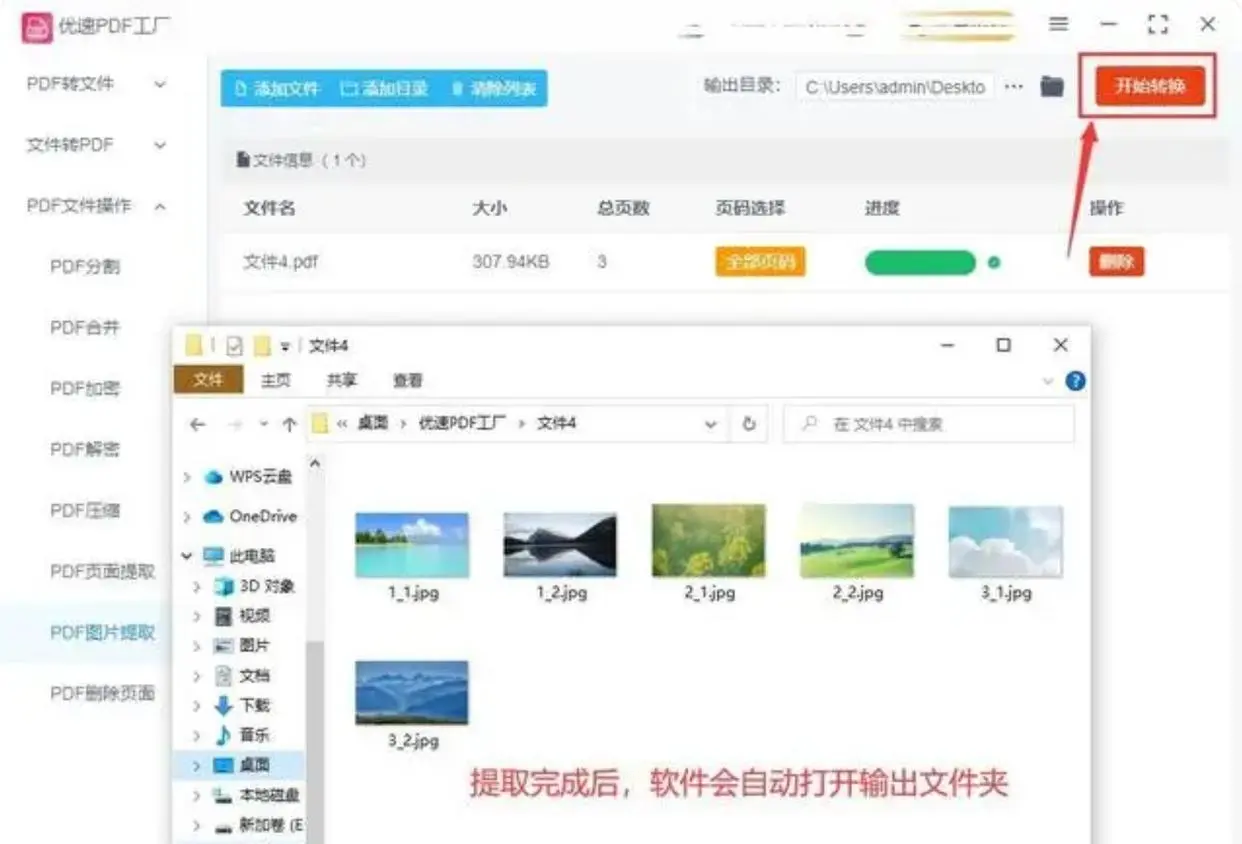Click the 全部页码 page selection button

click(760, 262)
